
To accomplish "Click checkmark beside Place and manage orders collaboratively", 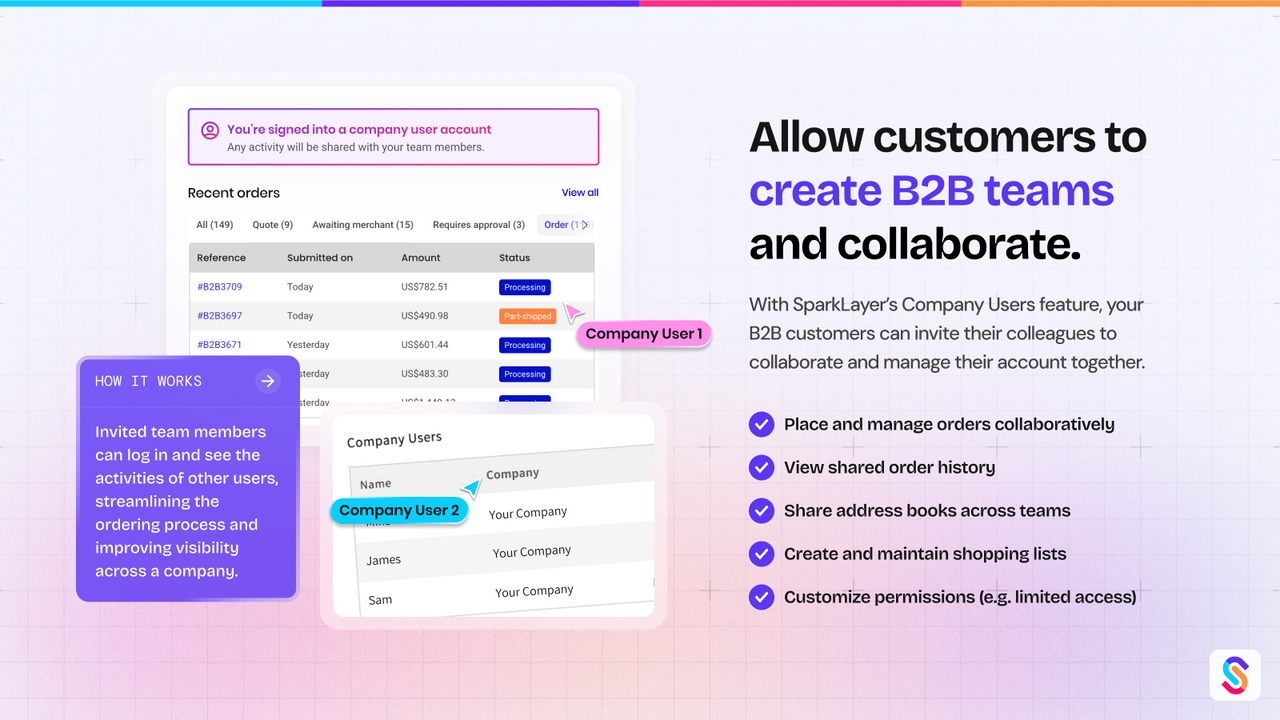I will [761, 424].
